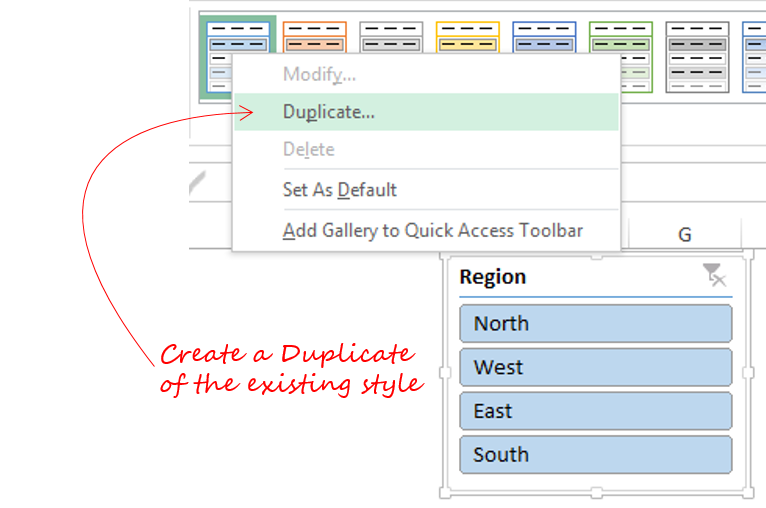
Task: Filter slicer by East
Action: pyautogui.click(x=596, y=411)
